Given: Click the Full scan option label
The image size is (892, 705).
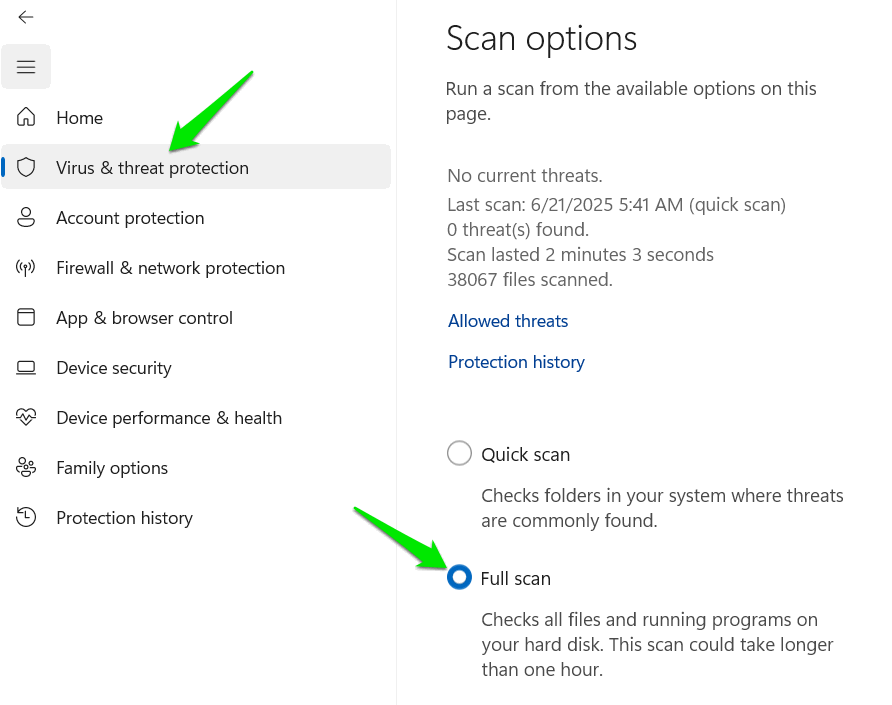Looking at the screenshot, I should [516, 578].
